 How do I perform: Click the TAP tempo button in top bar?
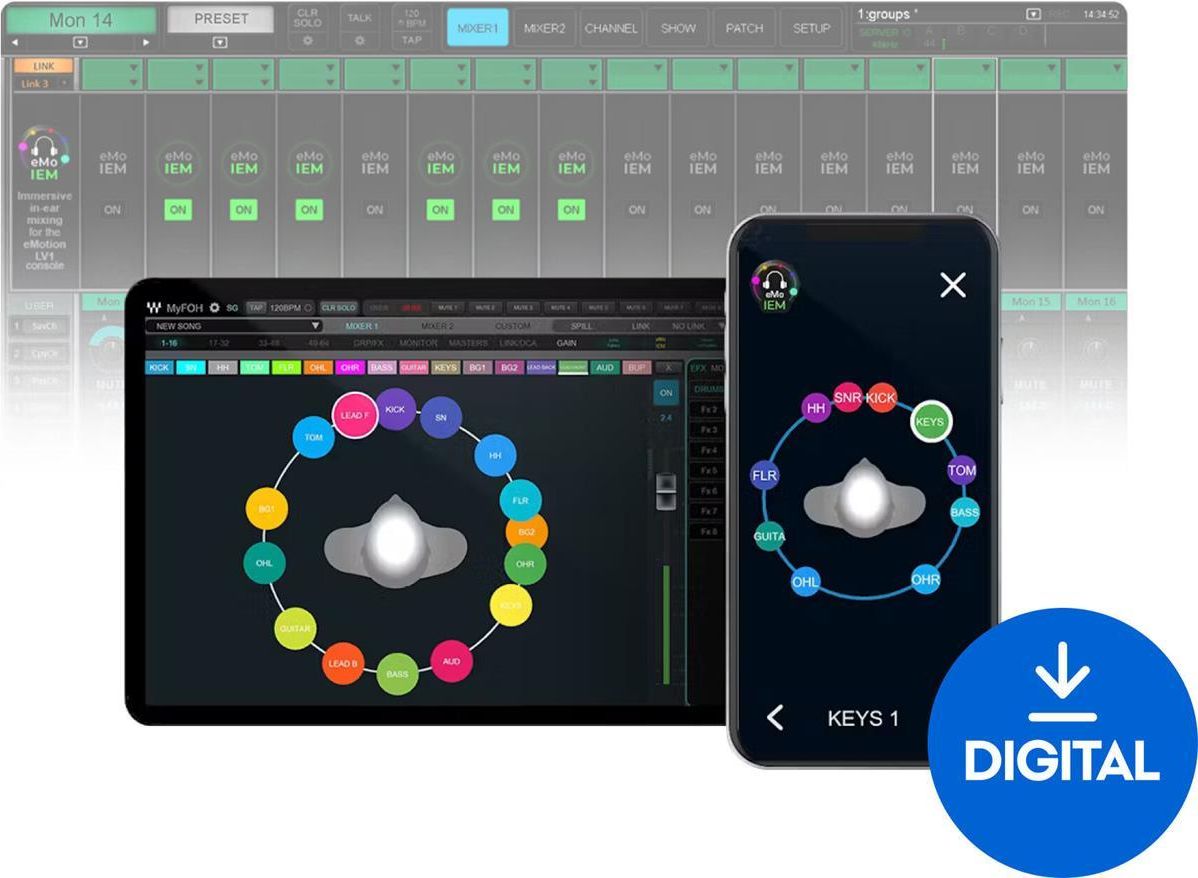point(411,40)
